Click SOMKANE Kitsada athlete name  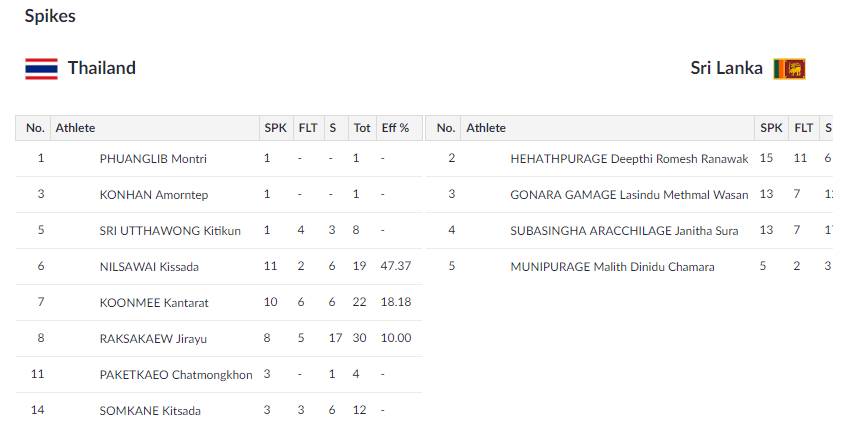150,410
